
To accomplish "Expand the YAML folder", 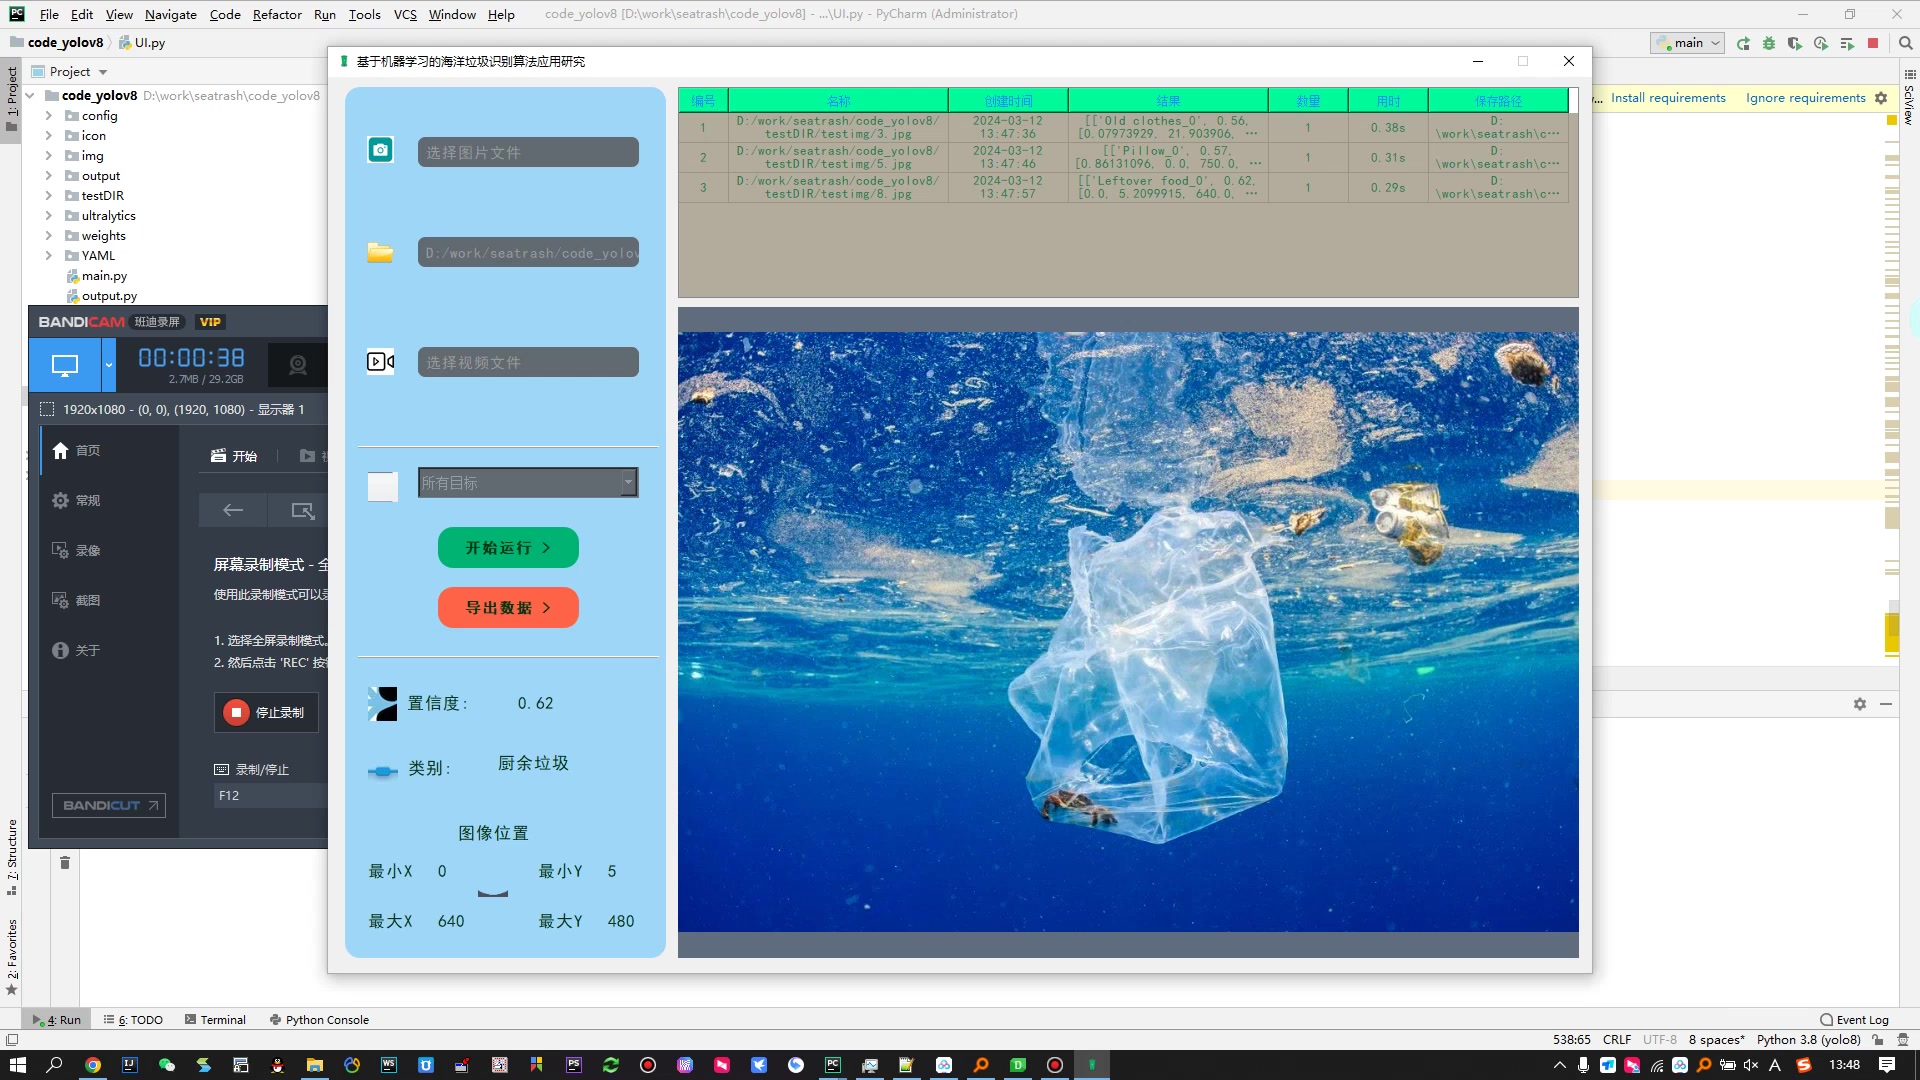I will (x=48, y=256).
